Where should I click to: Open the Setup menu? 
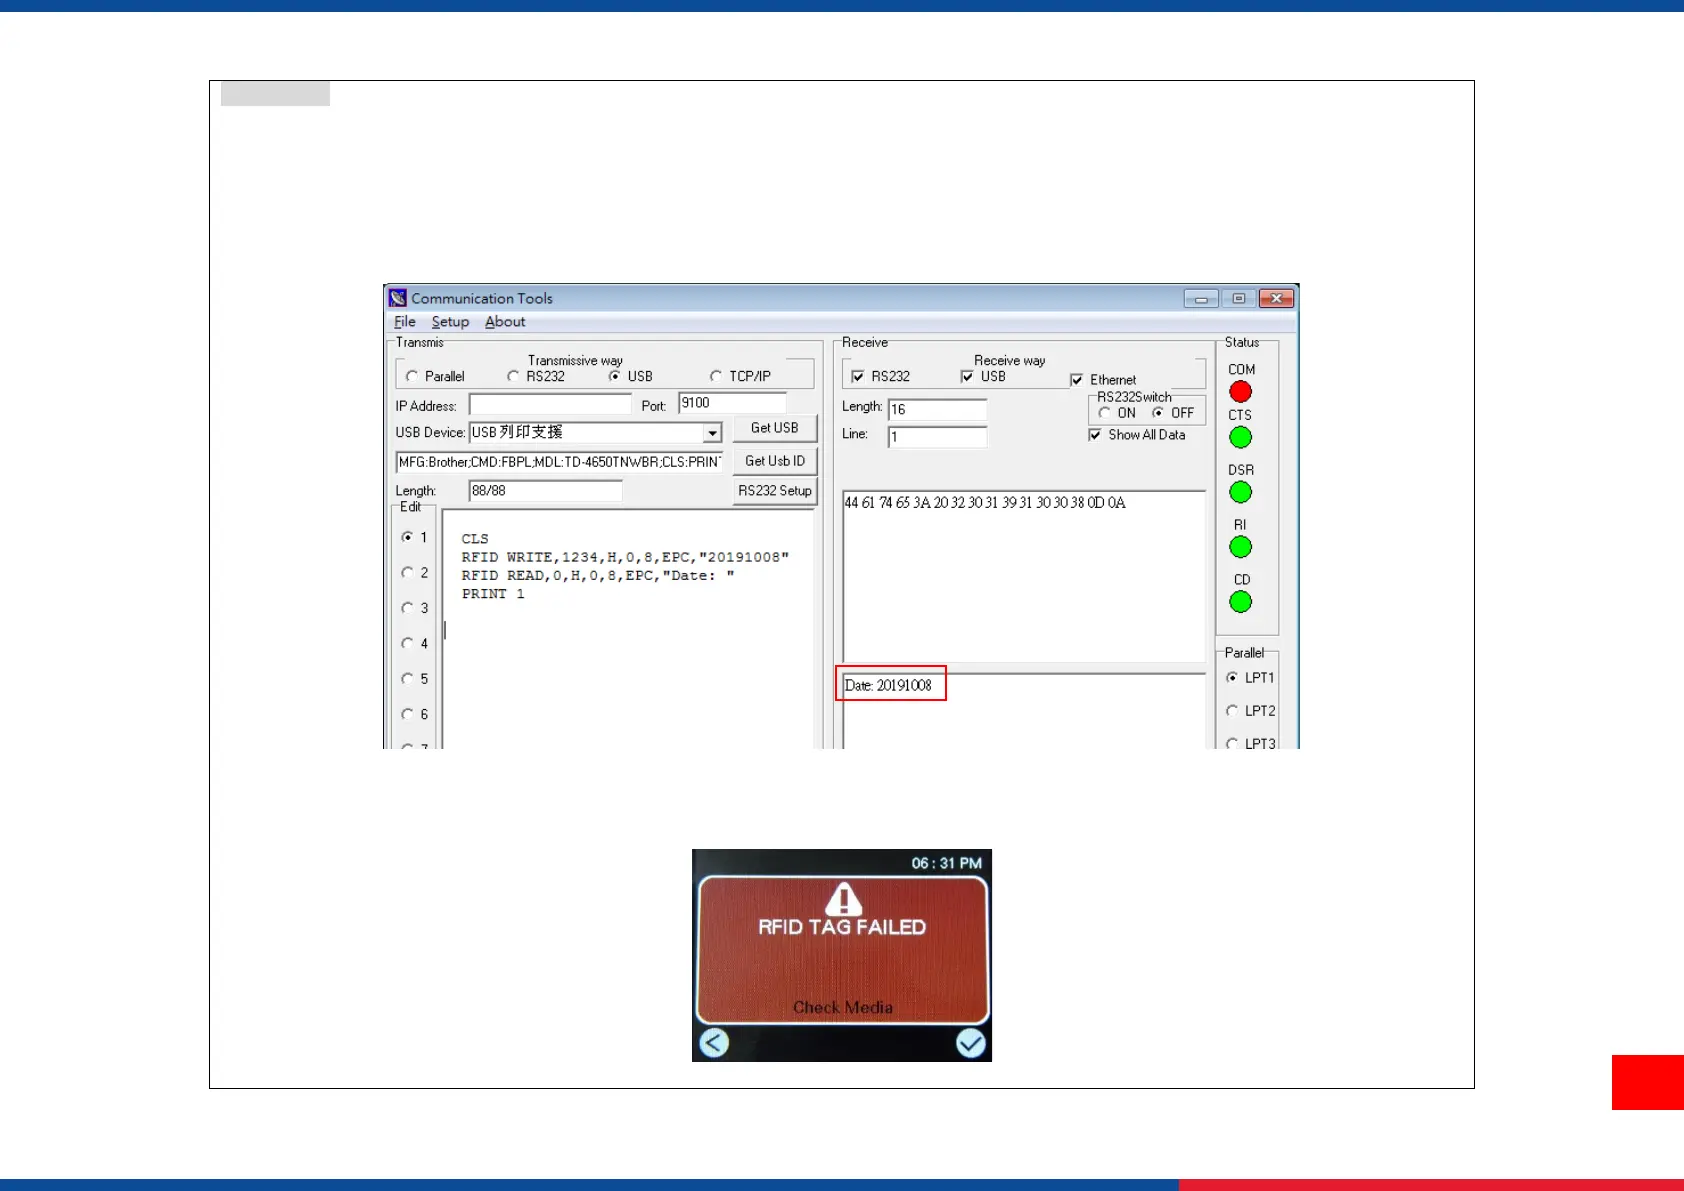pyautogui.click(x=450, y=322)
